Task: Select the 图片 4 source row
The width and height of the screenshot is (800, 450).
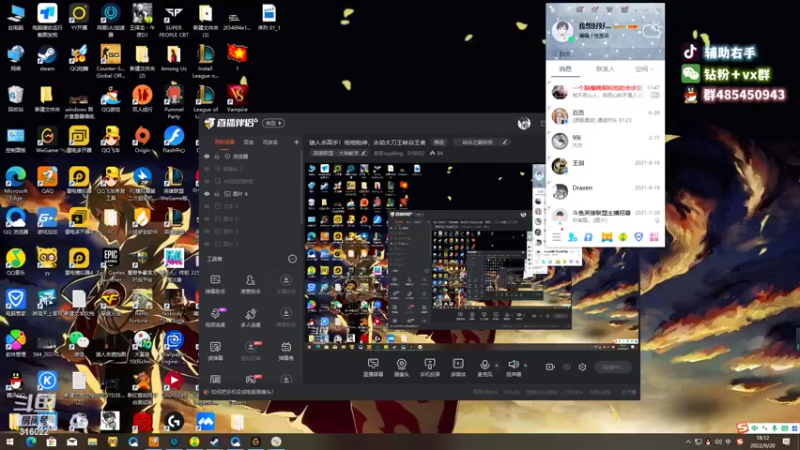Action: pyautogui.click(x=252, y=194)
